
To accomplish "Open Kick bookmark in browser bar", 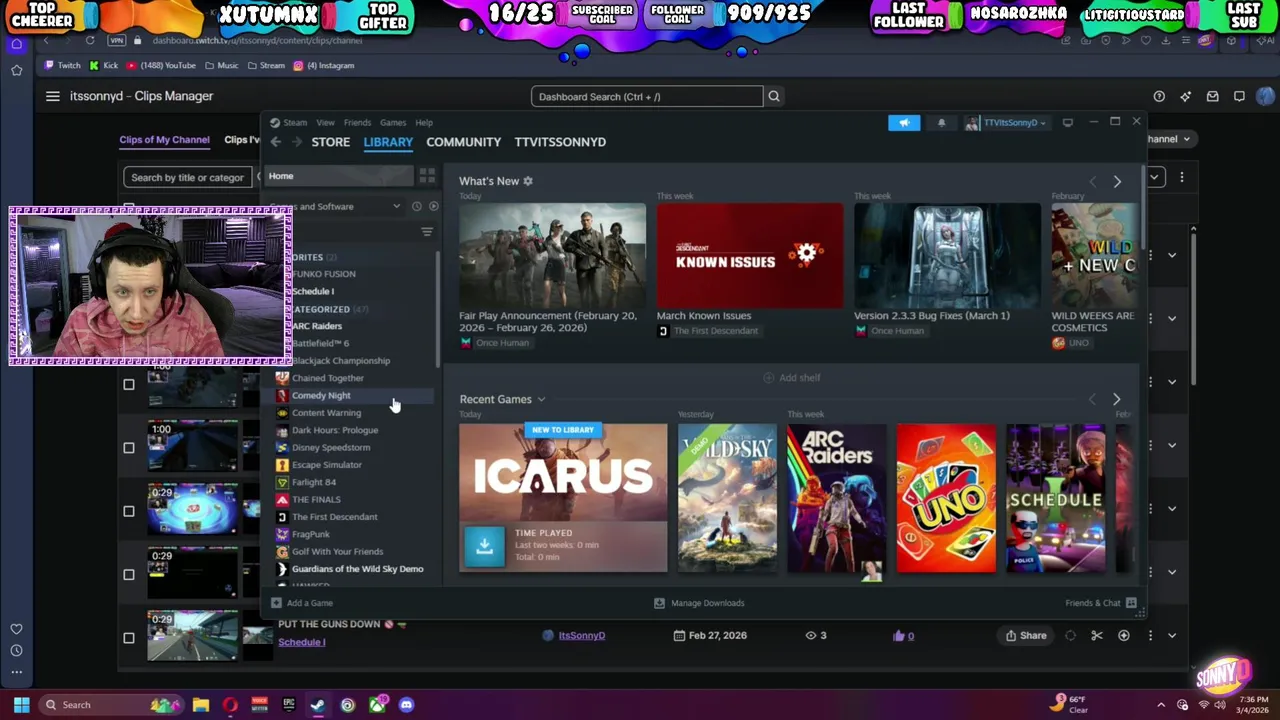I will click(103, 66).
